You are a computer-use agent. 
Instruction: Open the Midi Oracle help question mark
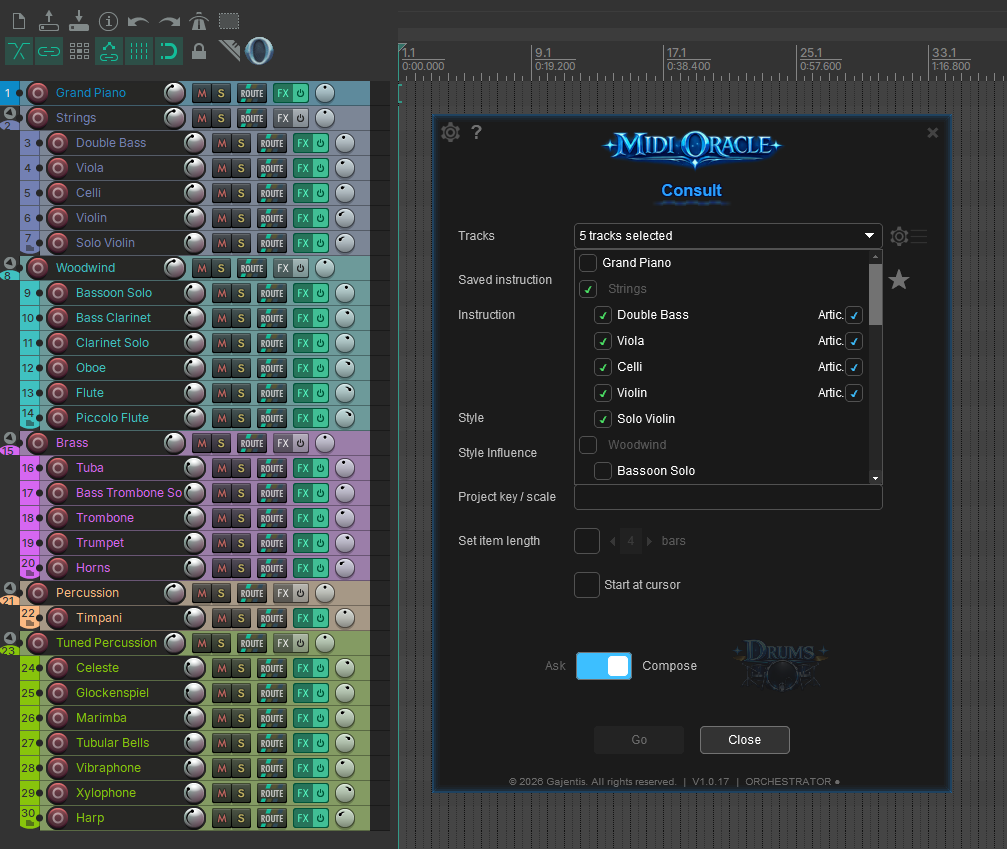tap(477, 132)
